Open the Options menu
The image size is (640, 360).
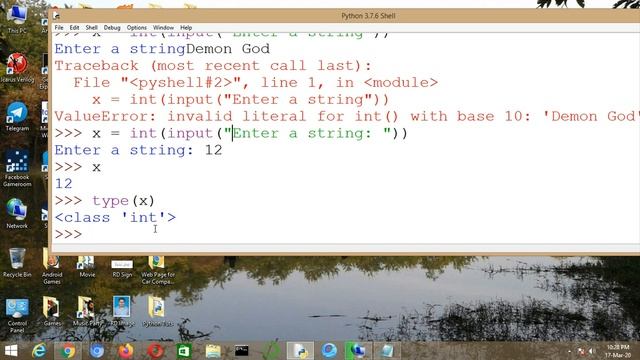coord(136,28)
